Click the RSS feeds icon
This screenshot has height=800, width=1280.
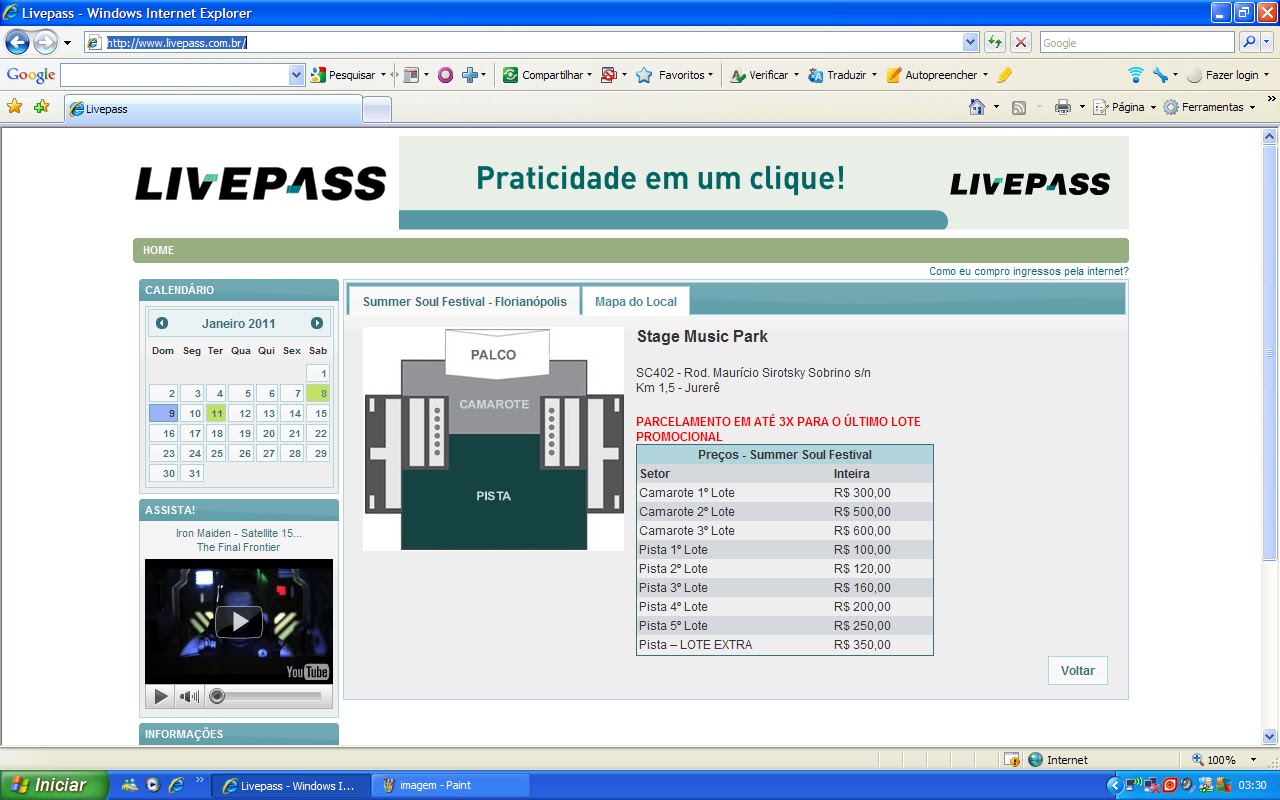(x=1019, y=107)
